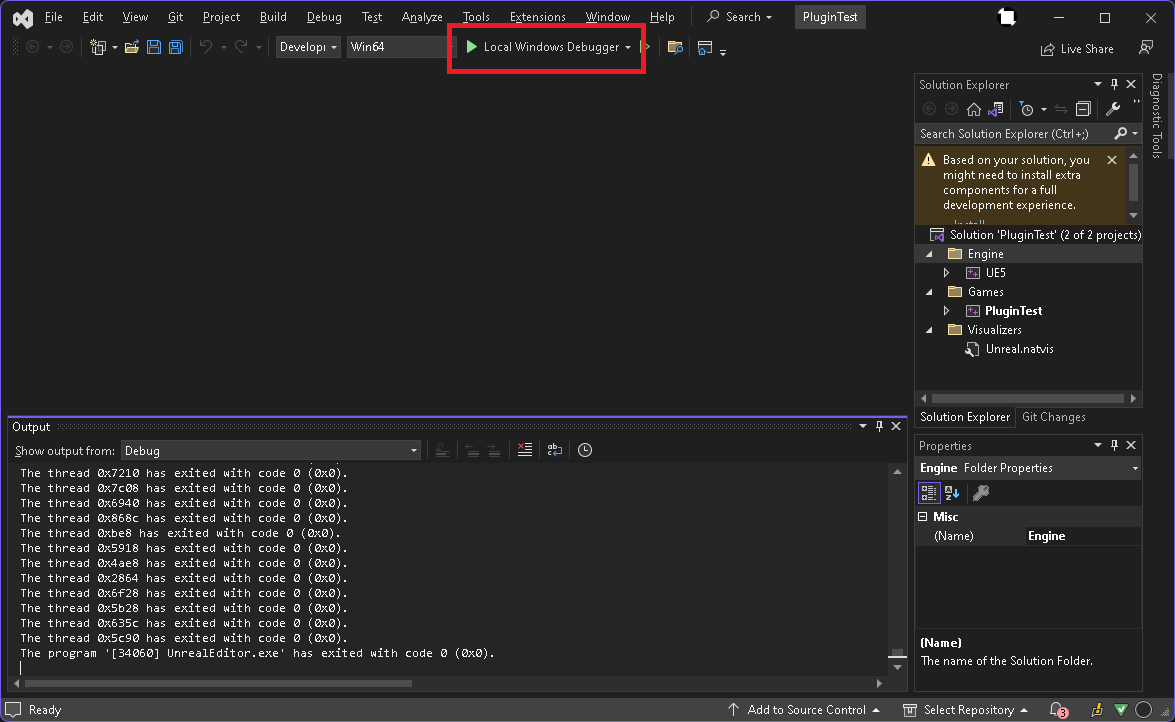
Task: Pin the Solution Explorer panel
Action: [1114, 85]
